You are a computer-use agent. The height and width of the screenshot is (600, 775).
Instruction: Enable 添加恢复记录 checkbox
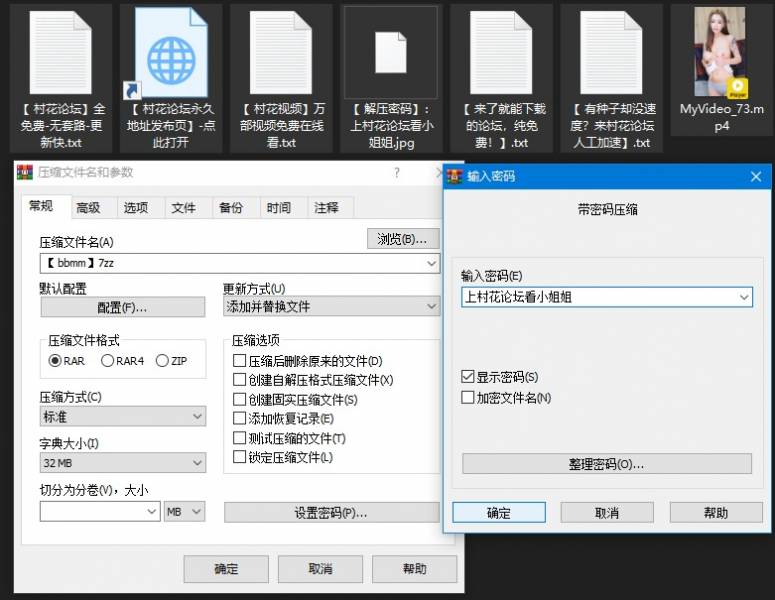click(x=239, y=419)
